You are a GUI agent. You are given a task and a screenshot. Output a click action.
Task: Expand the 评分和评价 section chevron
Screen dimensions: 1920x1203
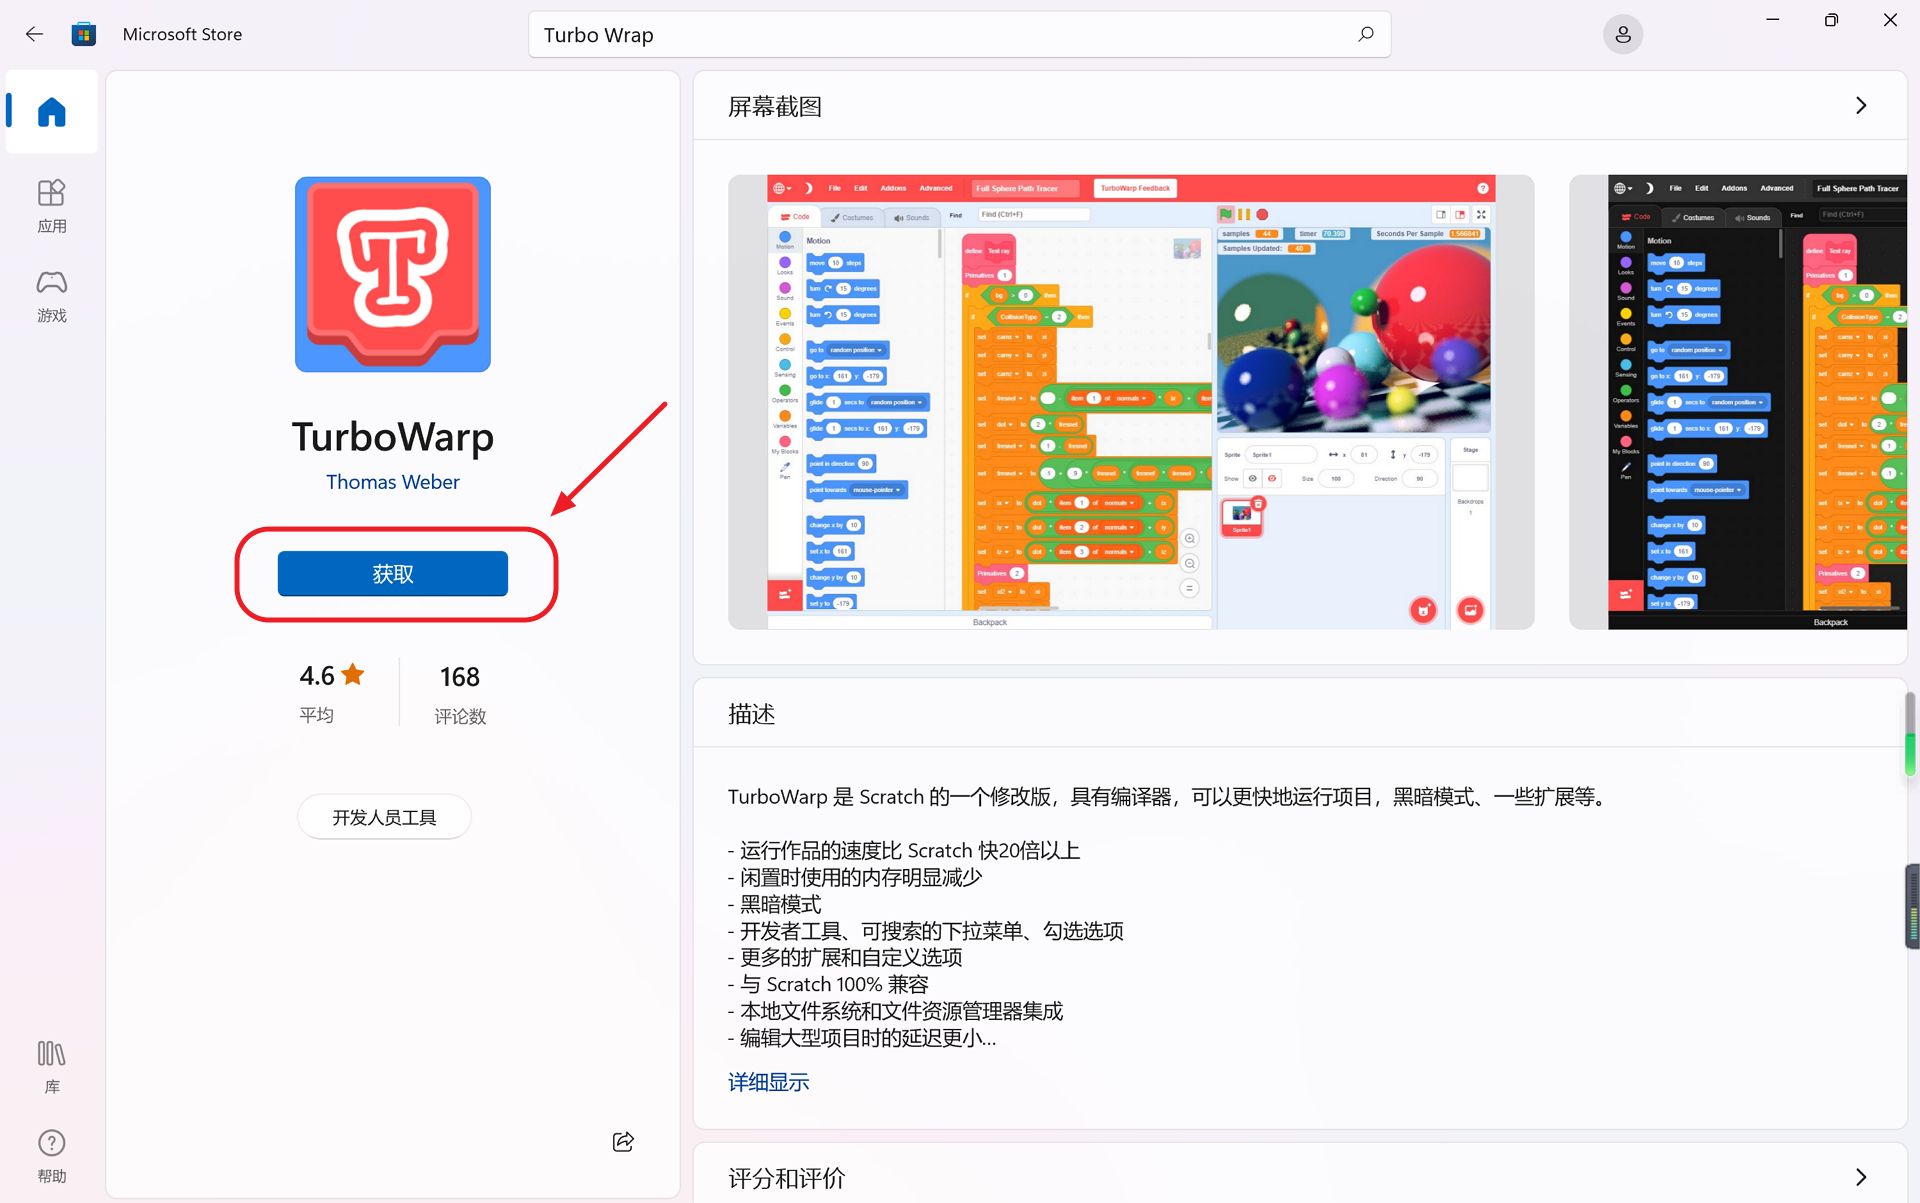(1861, 1177)
